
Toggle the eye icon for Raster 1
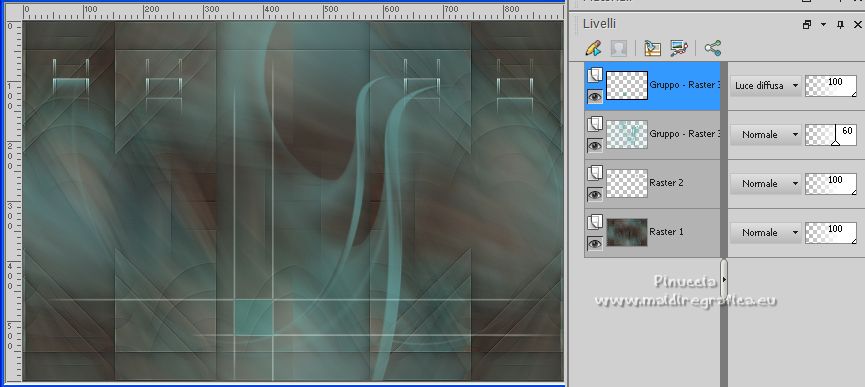point(595,243)
